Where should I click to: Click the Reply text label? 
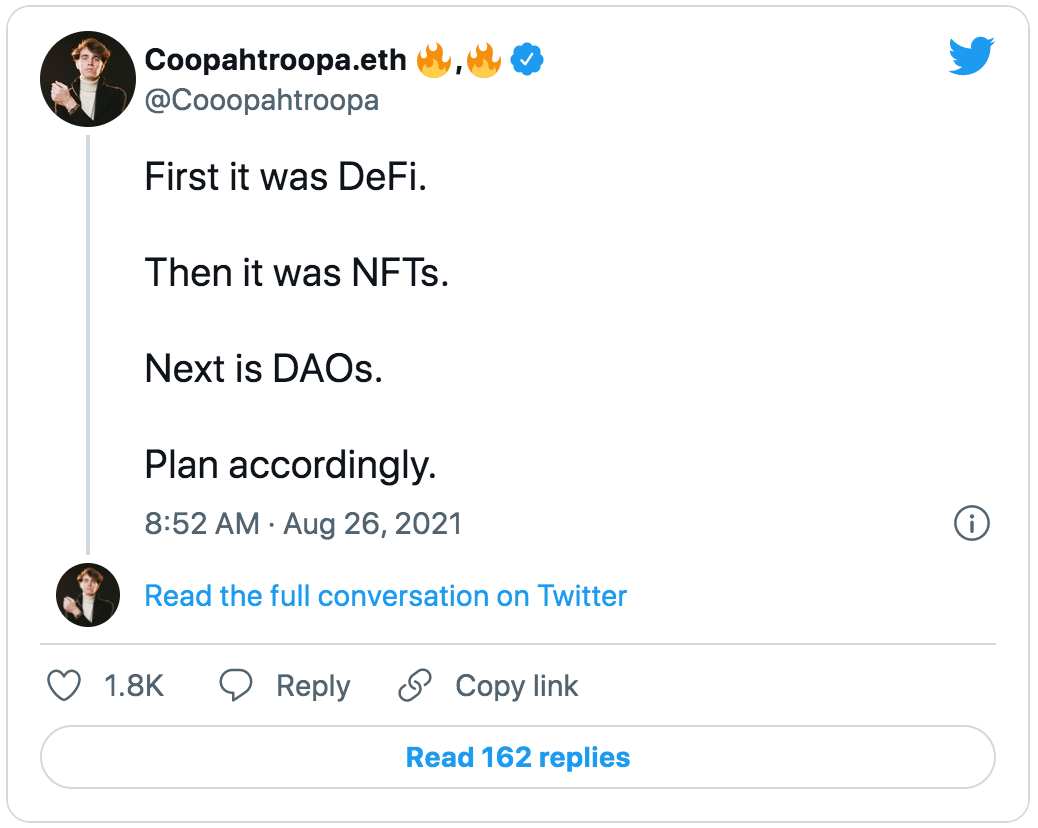tap(313, 686)
